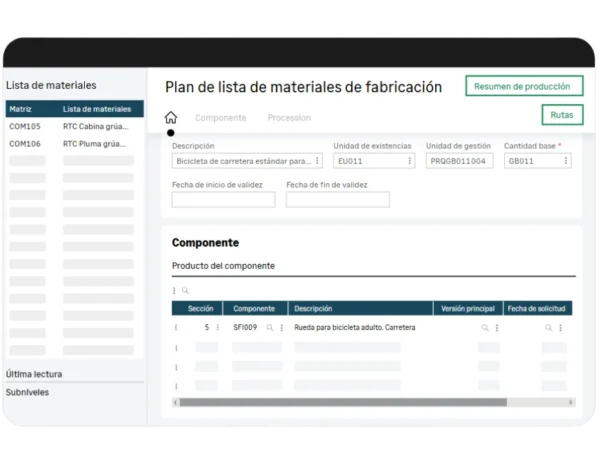Expand Subniveles section
This screenshot has height=463, width=600.
pyautogui.click(x=27, y=392)
